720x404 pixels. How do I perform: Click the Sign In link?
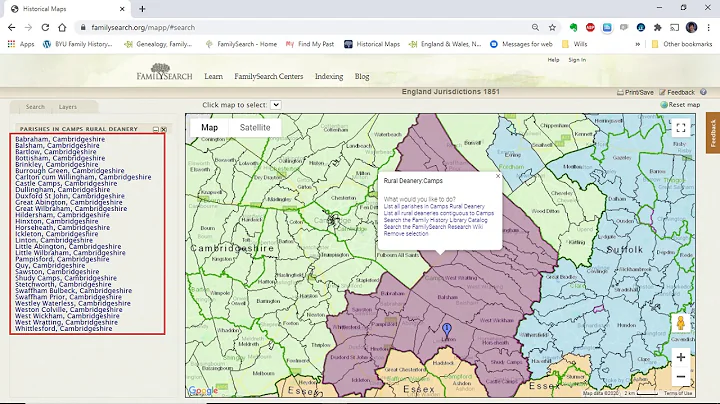click(577, 60)
